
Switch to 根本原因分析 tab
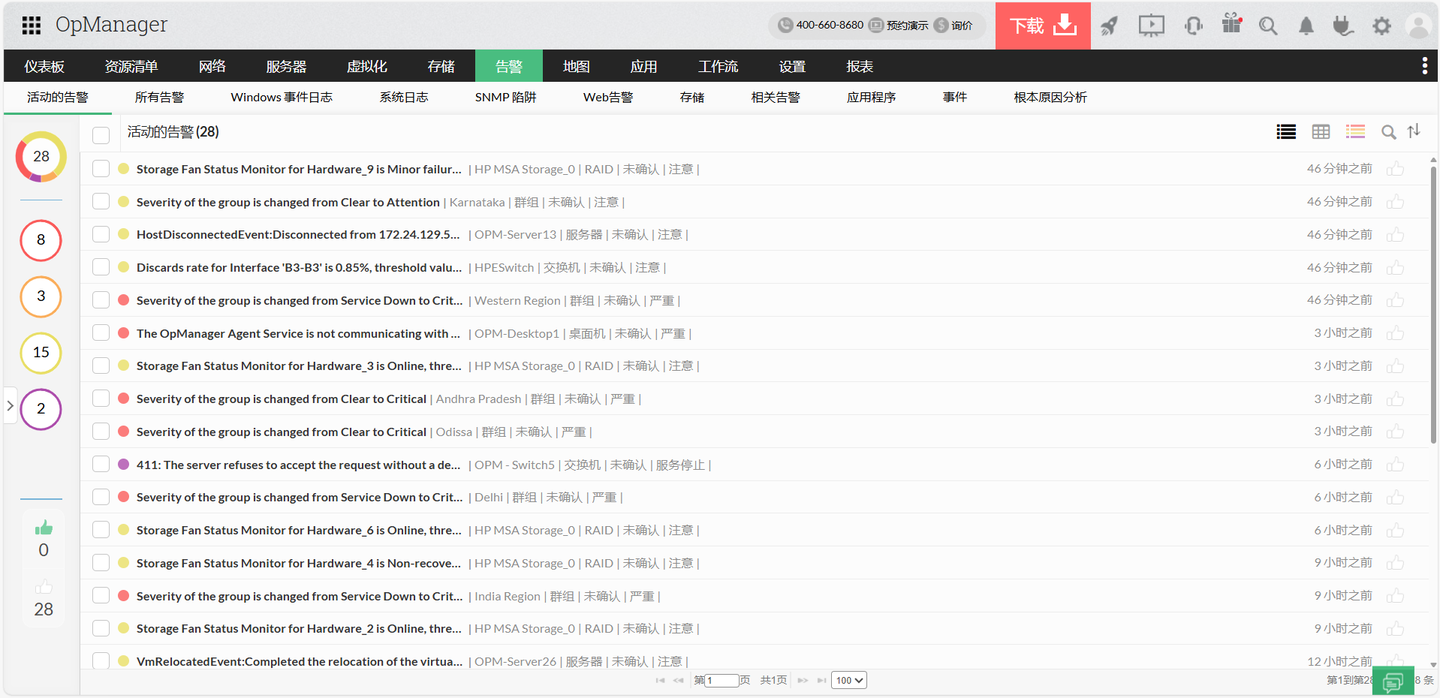pos(1050,97)
